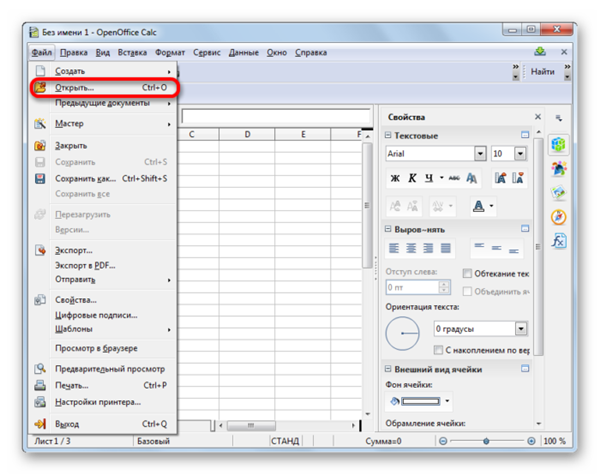The height and width of the screenshot is (475, 600).
Task: Open the font size 10 dropdown
Action: tap(520, 153)
